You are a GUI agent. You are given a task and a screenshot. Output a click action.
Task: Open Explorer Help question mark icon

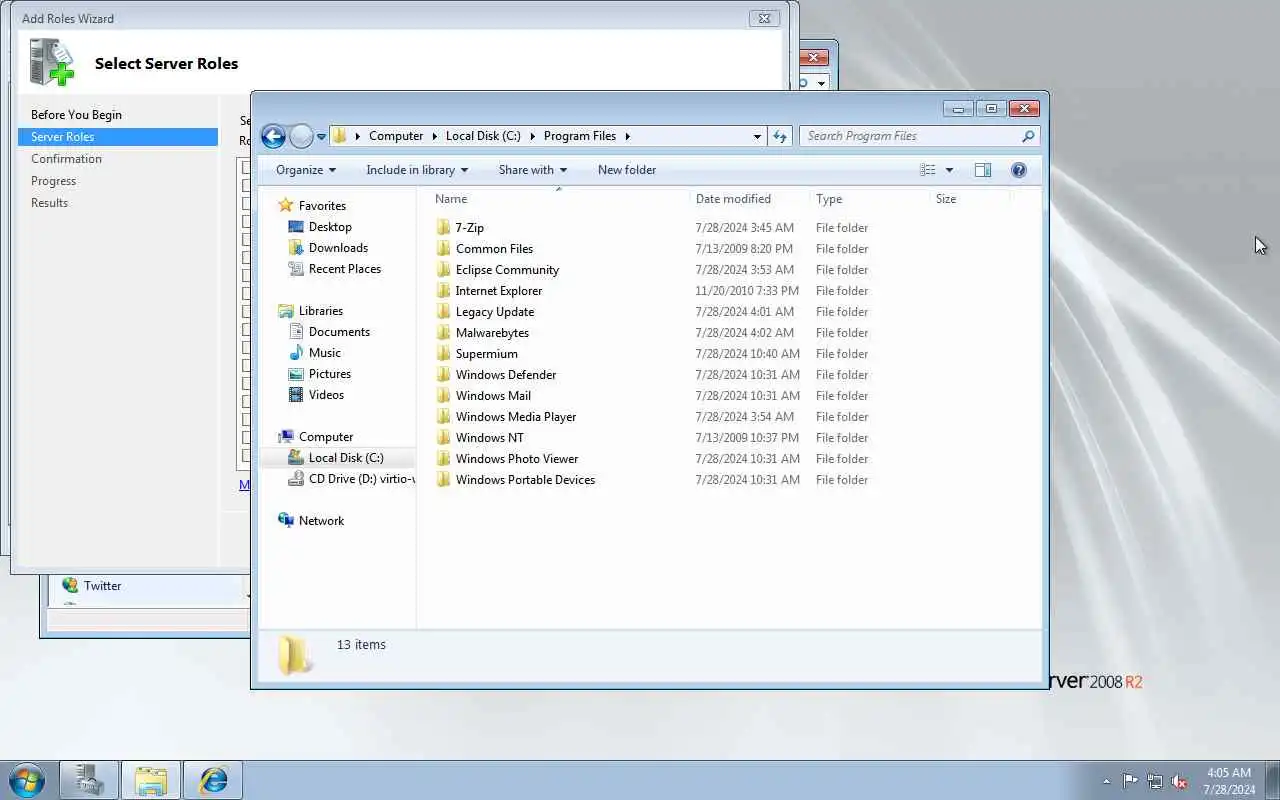click(1019, 170)
